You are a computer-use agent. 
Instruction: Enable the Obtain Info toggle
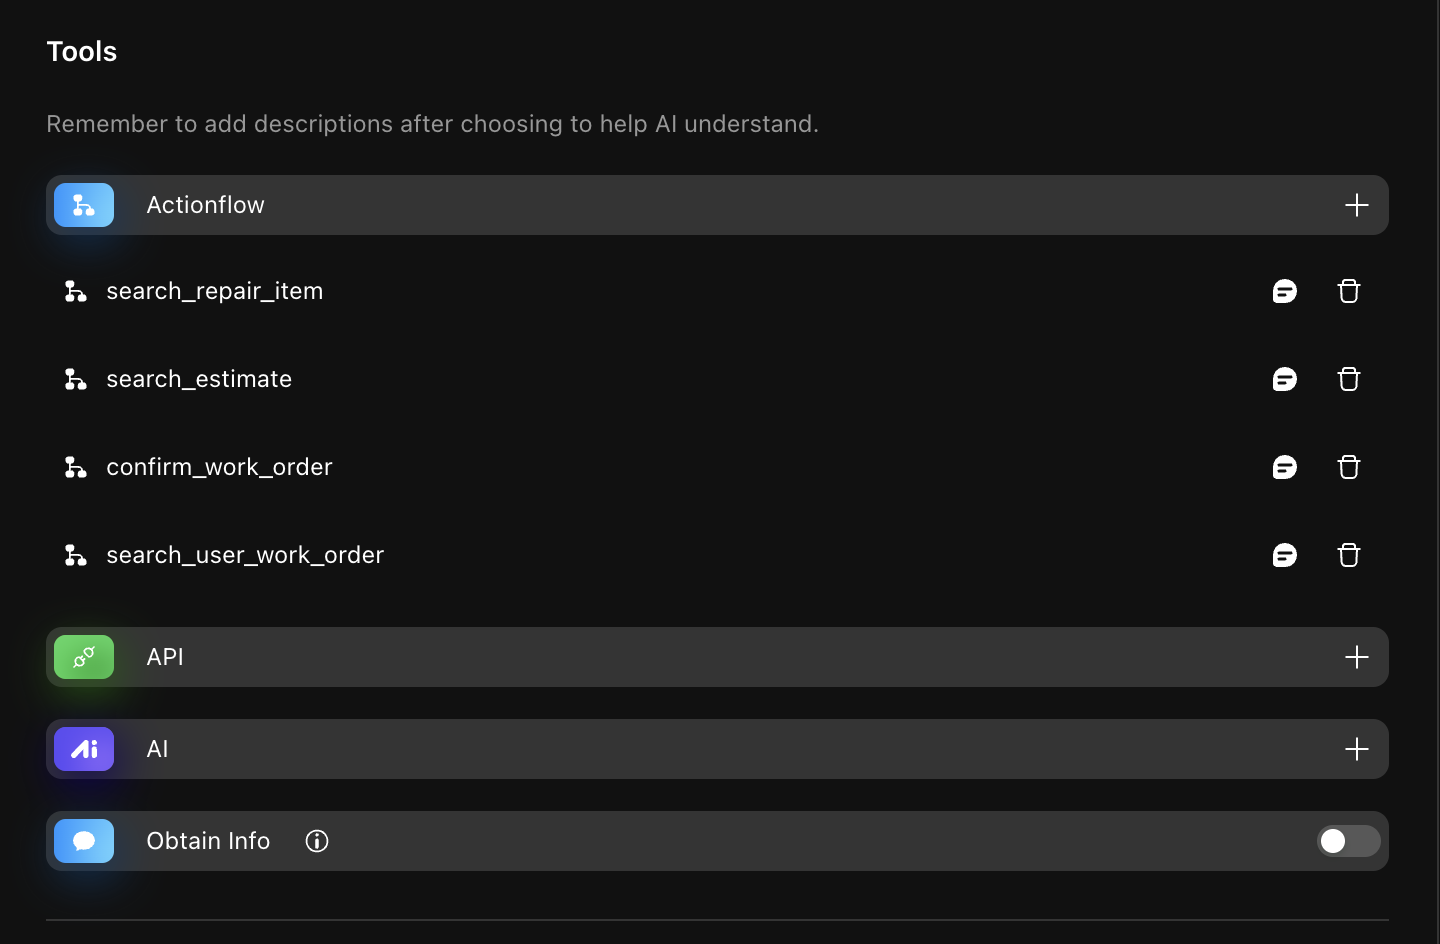coord(1348,841)
